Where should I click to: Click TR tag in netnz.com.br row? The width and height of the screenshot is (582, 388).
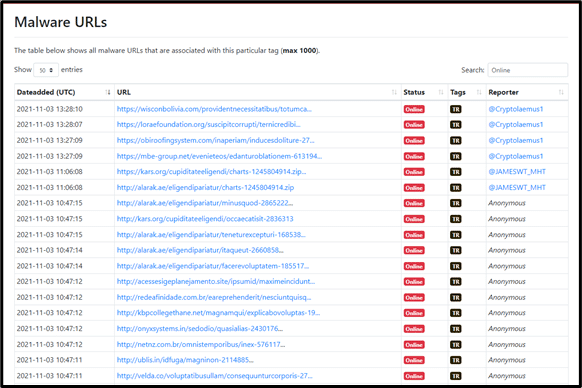pyautogui.click(x=456, y=345)
